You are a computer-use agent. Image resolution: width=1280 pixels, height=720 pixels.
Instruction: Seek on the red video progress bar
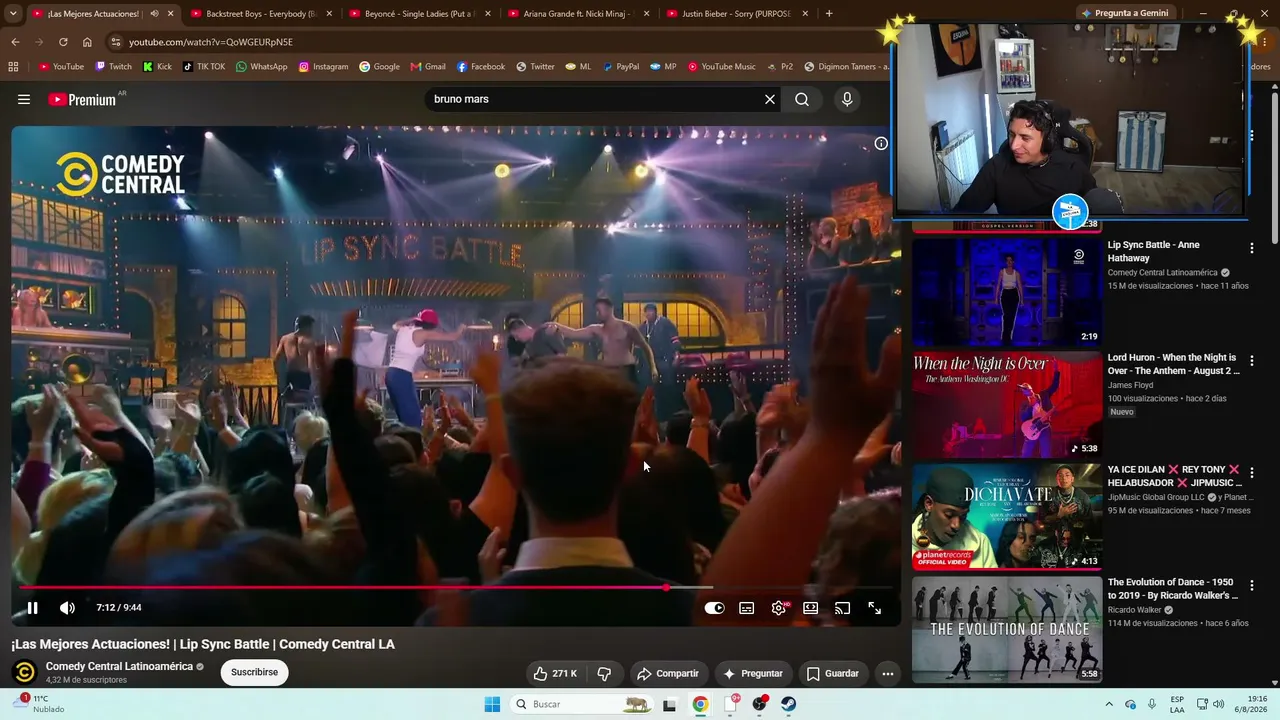[455, 587]
